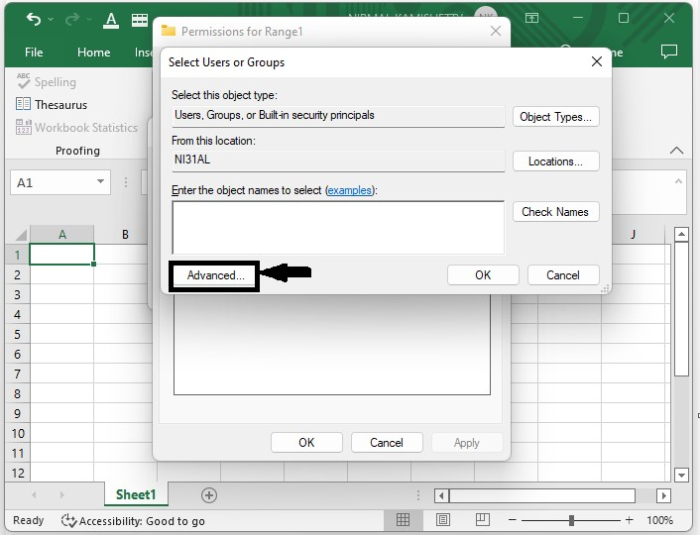Click the Advanced... button

(x=215, y=275)
